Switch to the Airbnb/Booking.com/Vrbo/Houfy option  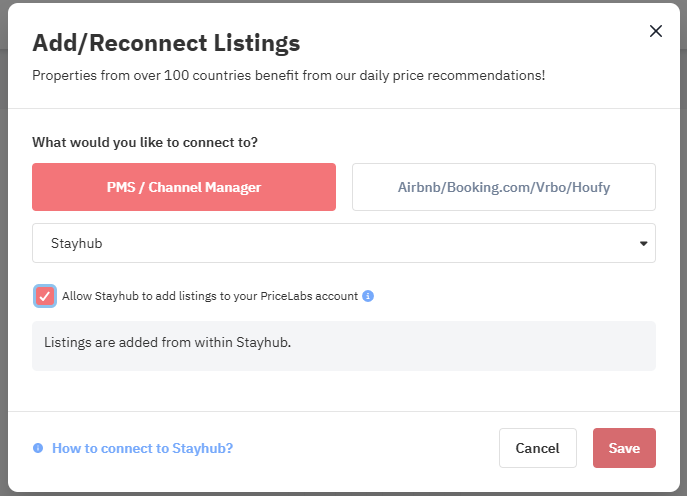pyautogui.click(x=504, y=187)
